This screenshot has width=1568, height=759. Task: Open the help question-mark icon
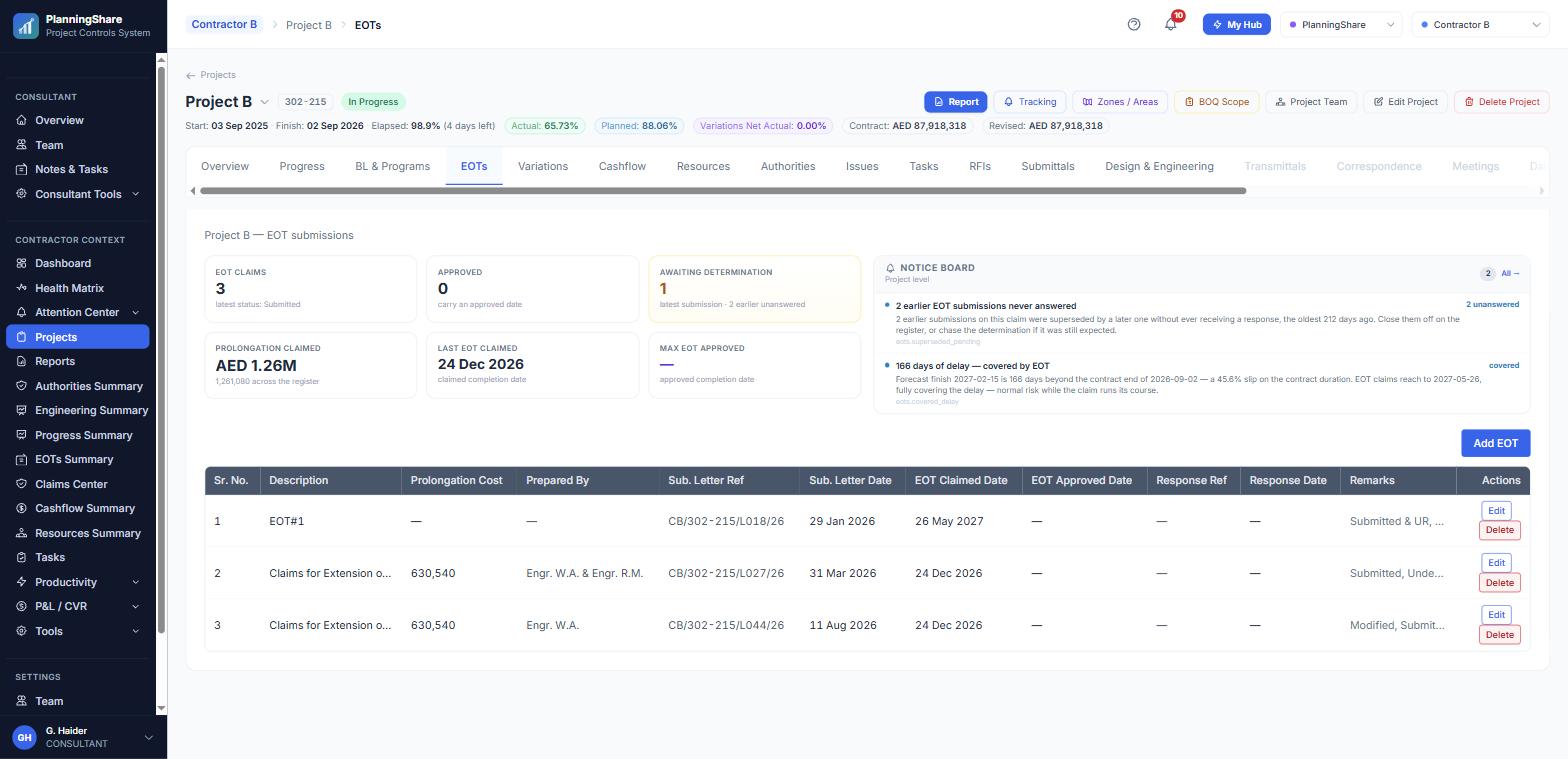pyautogui.click(x=1134, y=25)
